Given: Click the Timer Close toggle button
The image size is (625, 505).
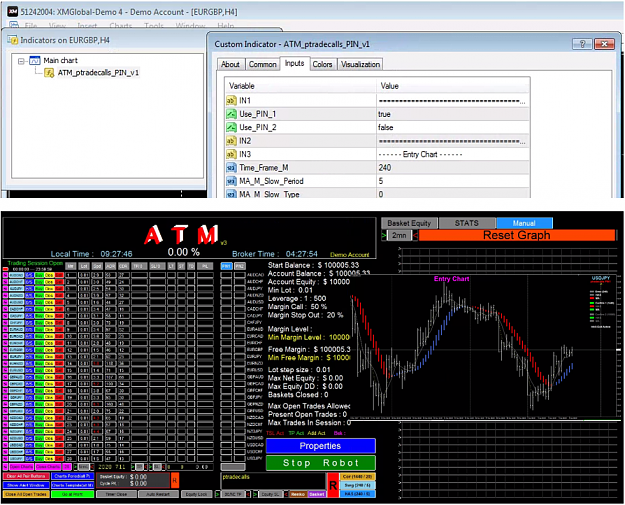Looking at the screenshot, I should tap(116, 494).
